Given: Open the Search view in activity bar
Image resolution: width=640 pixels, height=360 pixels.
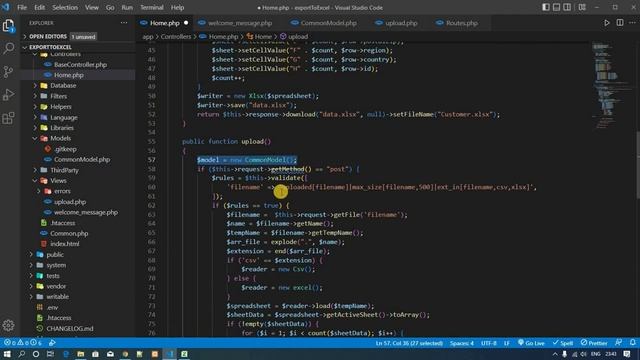Looking at the screenshot, I should [9, 49].
